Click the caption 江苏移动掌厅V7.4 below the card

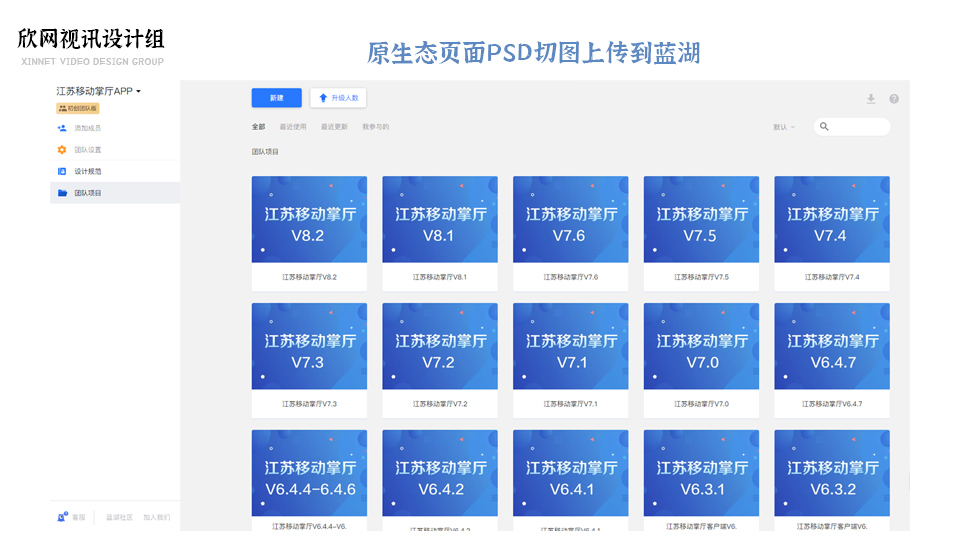832,277
